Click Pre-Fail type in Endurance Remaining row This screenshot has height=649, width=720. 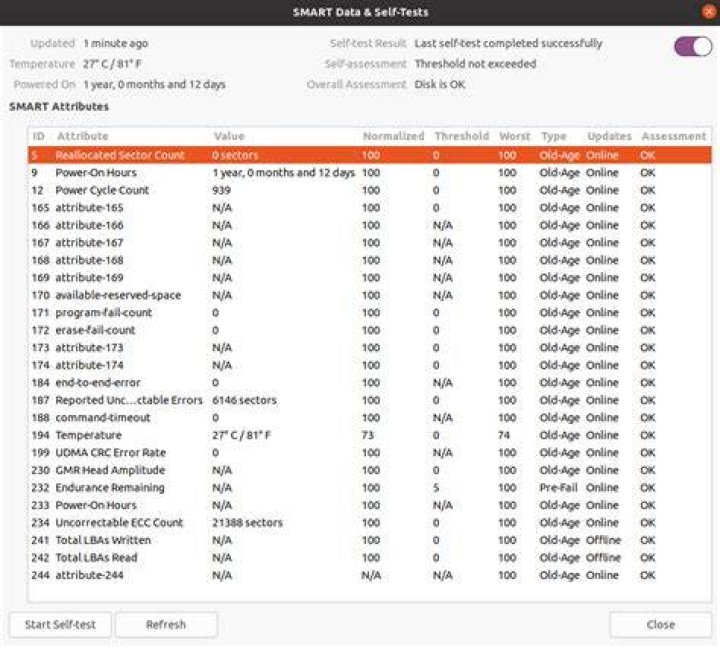558,487
